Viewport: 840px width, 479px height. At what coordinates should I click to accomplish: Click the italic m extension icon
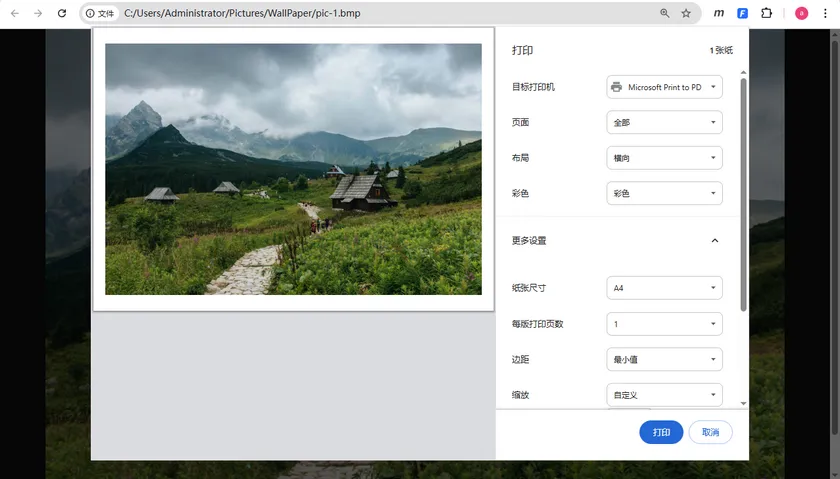(719, 13)
